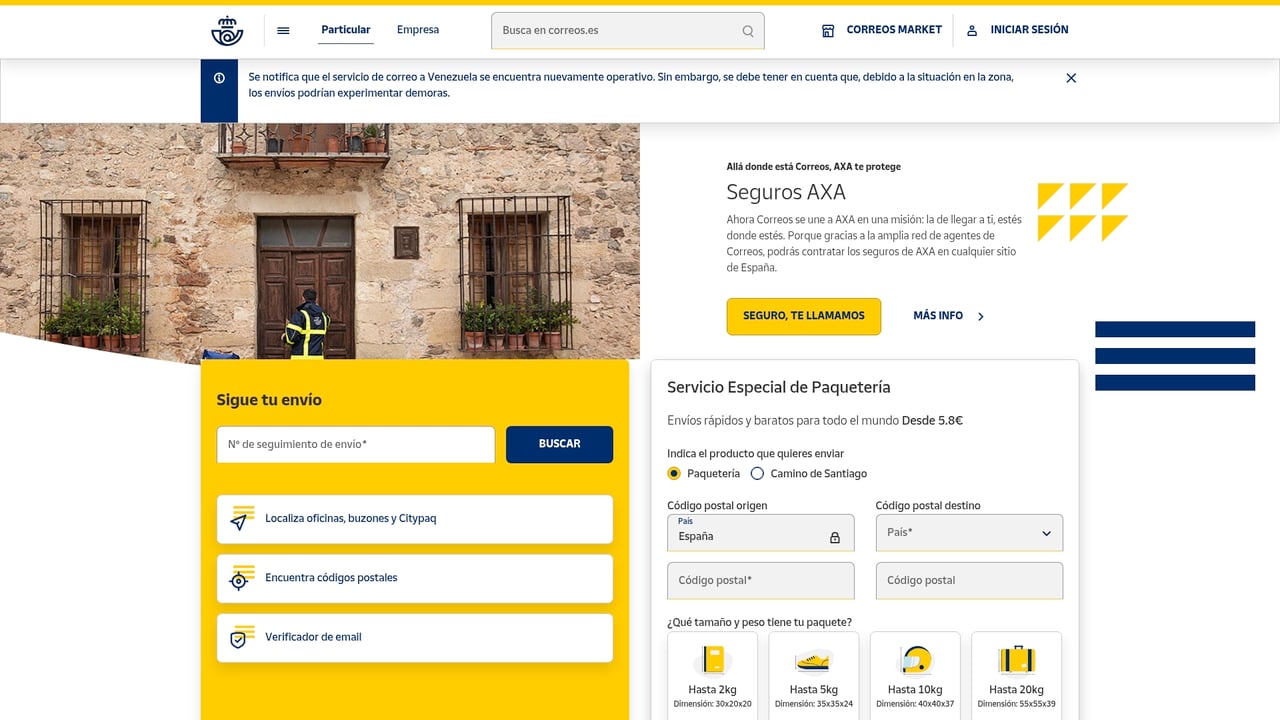Open Correos Market via the shop icon

coord(827,30)
